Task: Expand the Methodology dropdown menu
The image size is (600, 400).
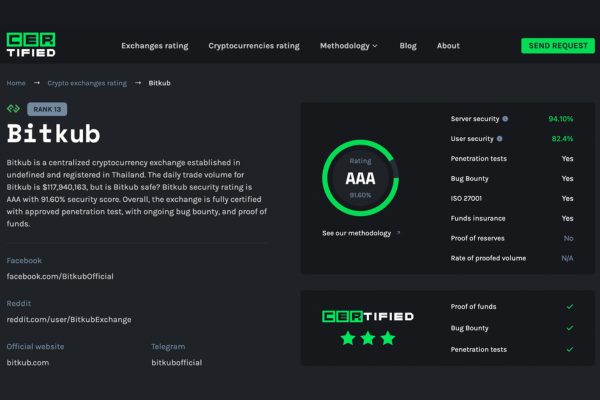Action: 349,46
